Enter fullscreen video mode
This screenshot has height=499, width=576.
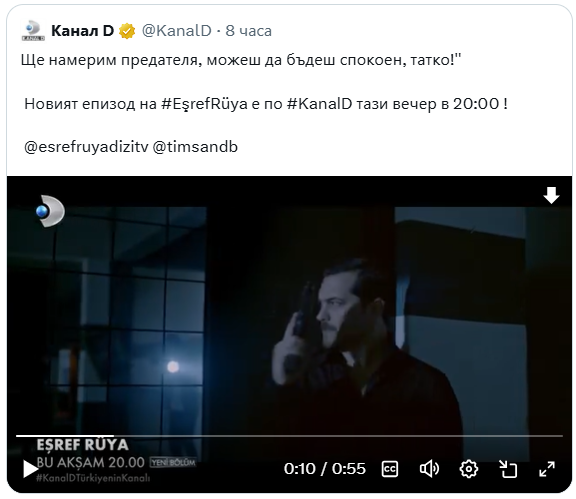pyautogui.click(x=547, y=469)
